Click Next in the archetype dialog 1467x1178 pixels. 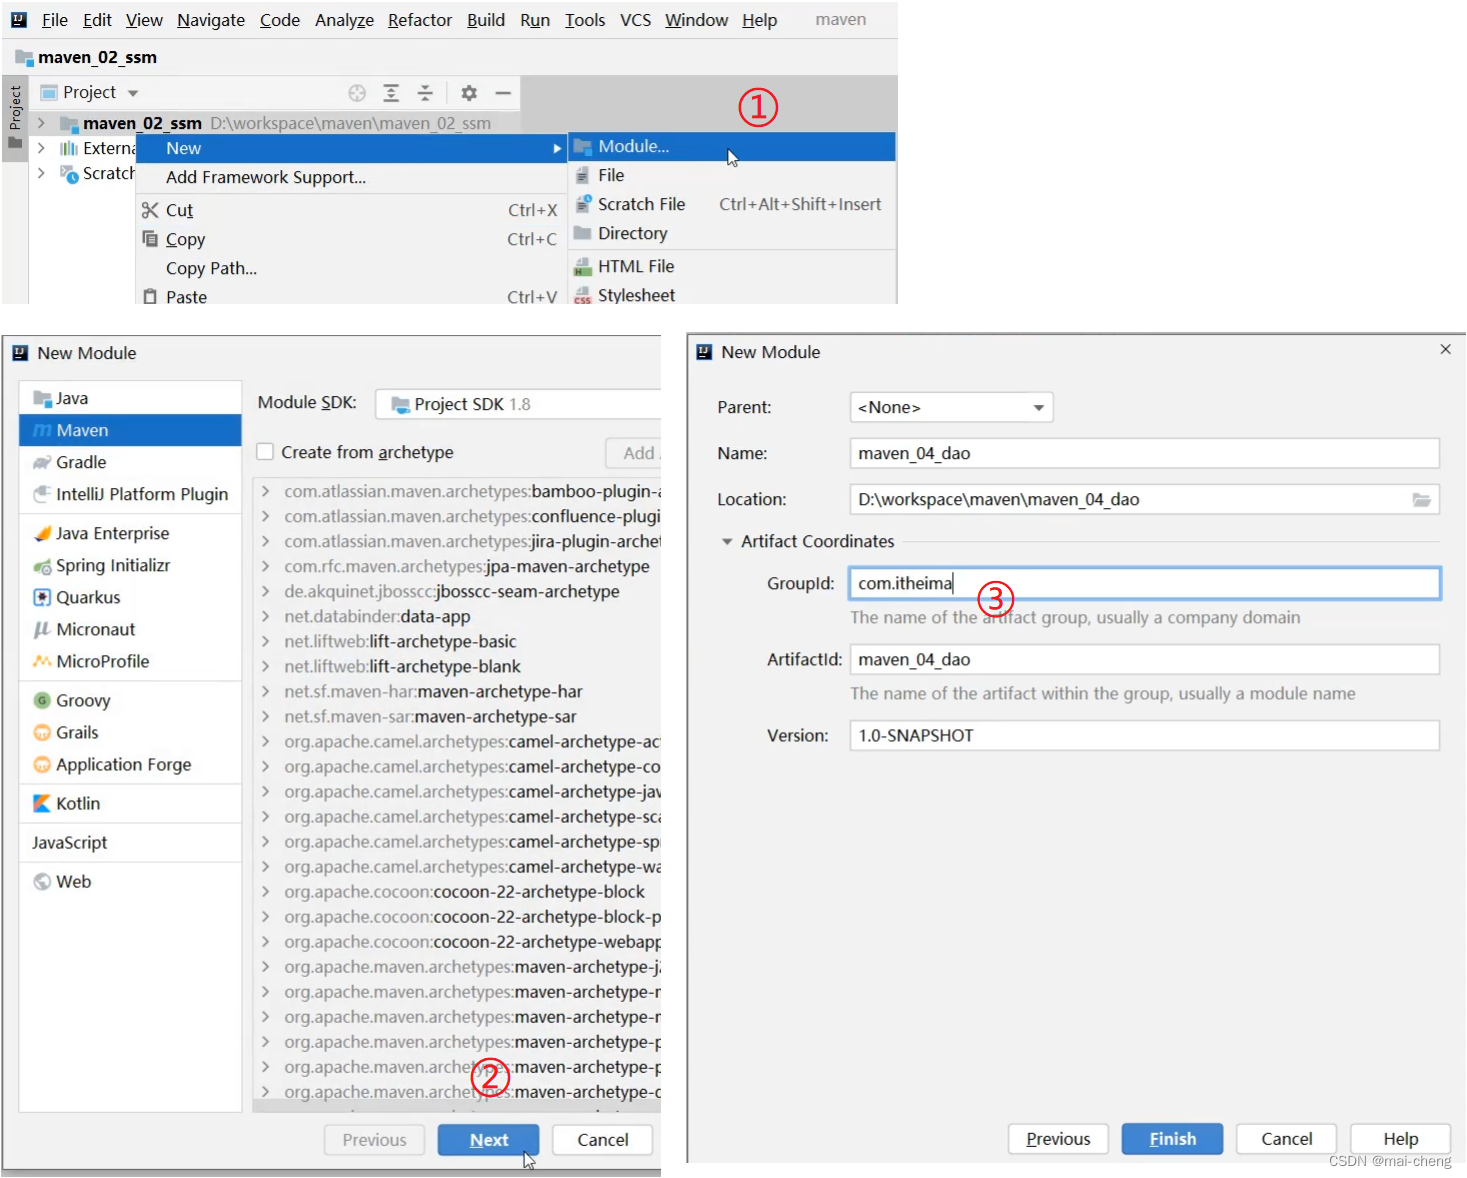489,1140
